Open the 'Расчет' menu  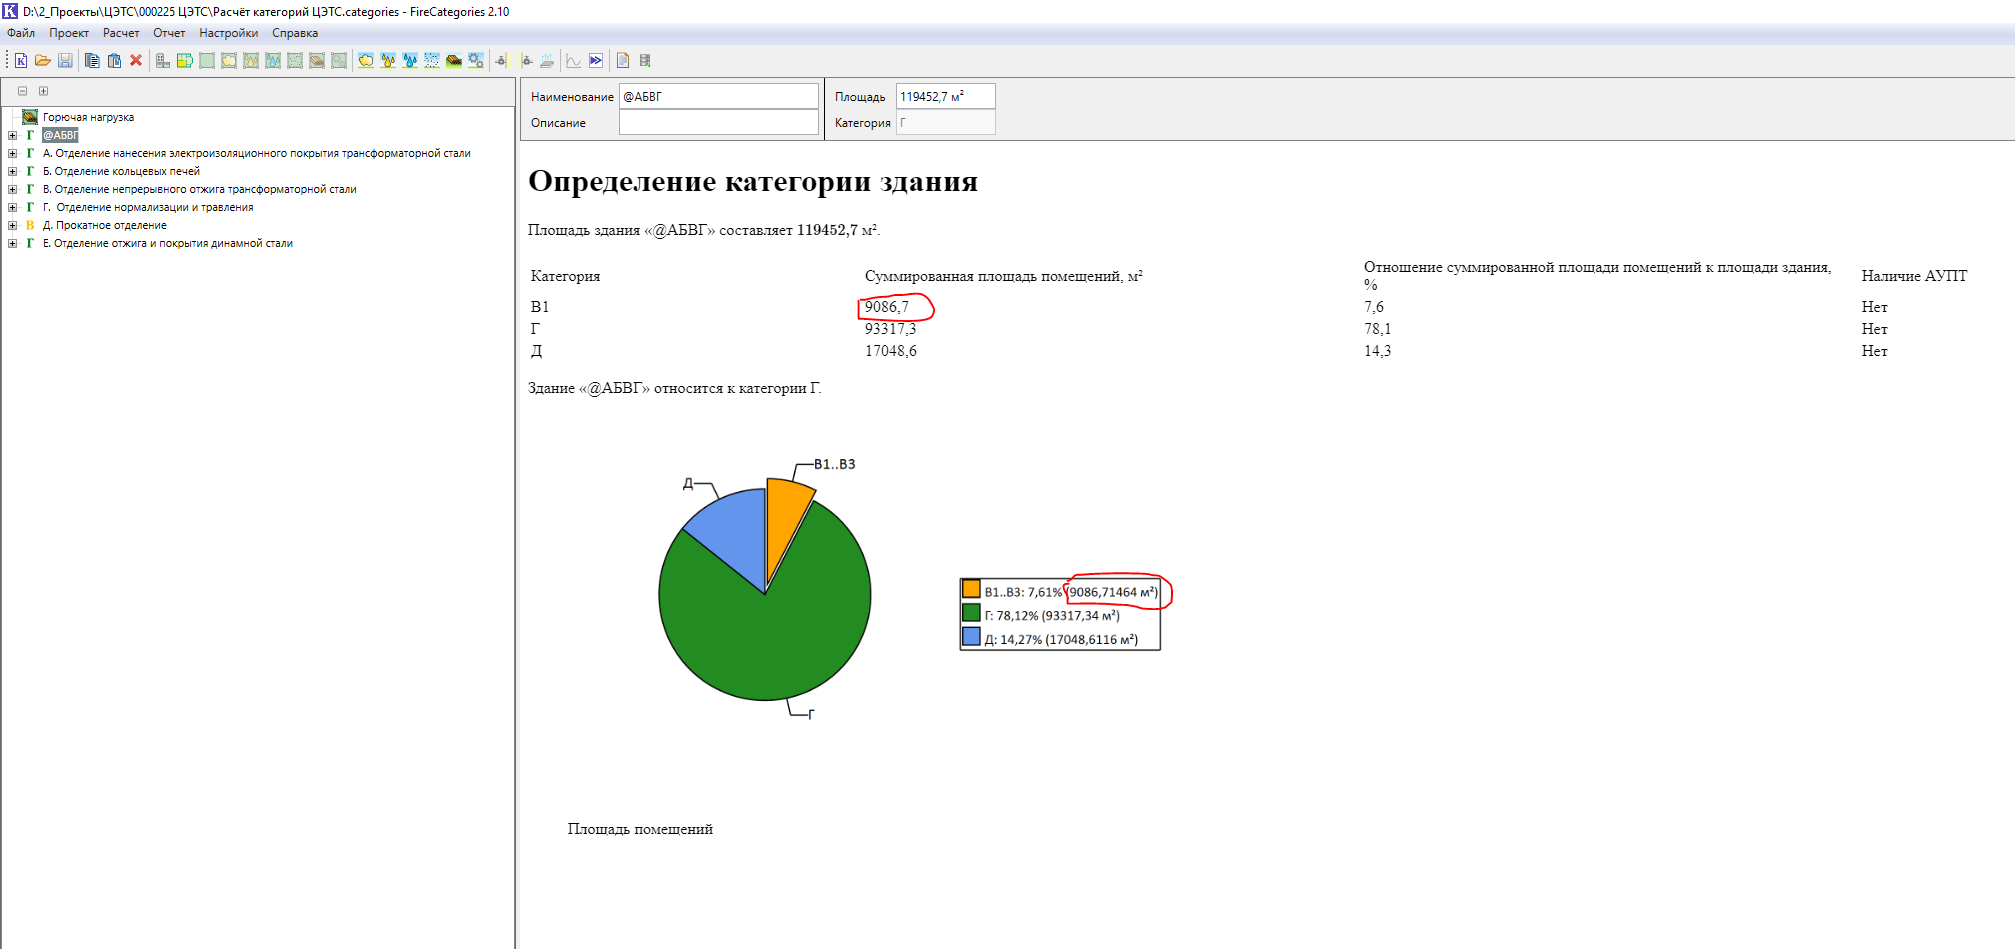coord(121,33)
